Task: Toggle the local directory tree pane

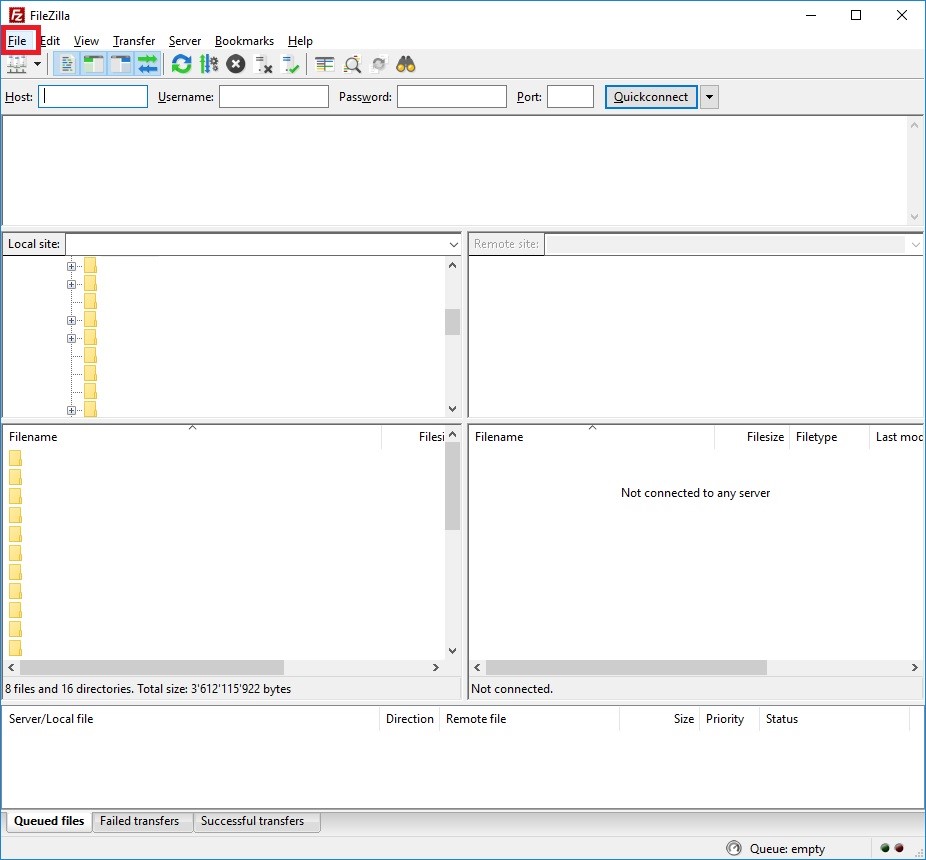Action: (93, 64)
